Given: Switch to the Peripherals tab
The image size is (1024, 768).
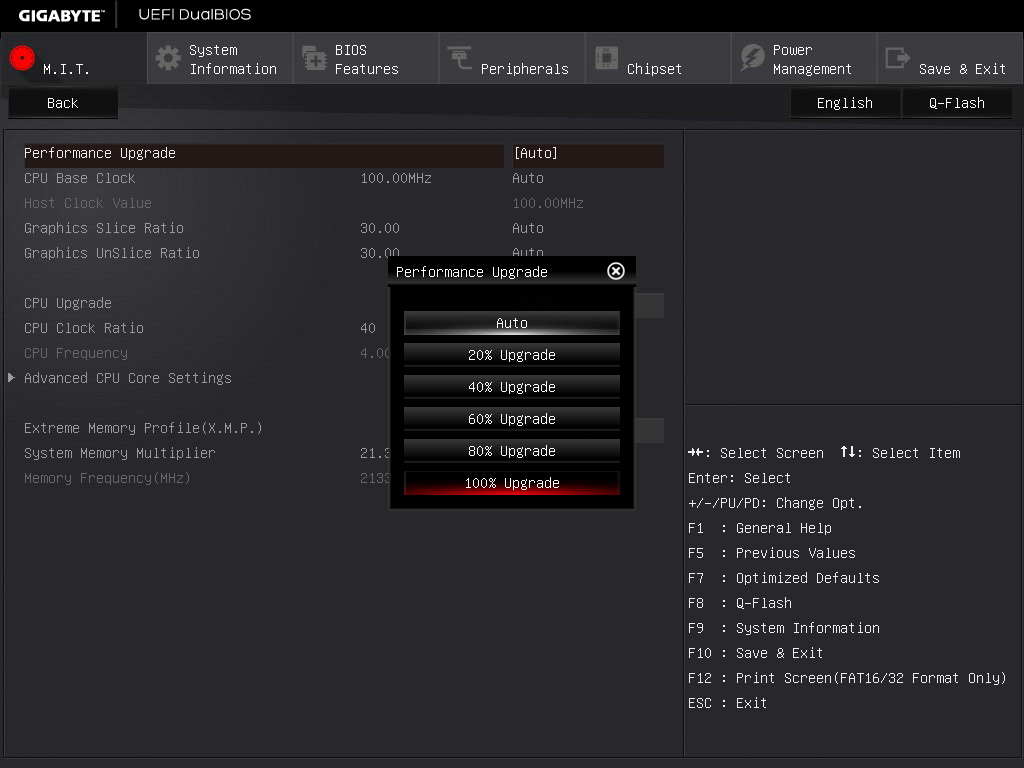Looking at the screenshot, I should pos(523,69).
